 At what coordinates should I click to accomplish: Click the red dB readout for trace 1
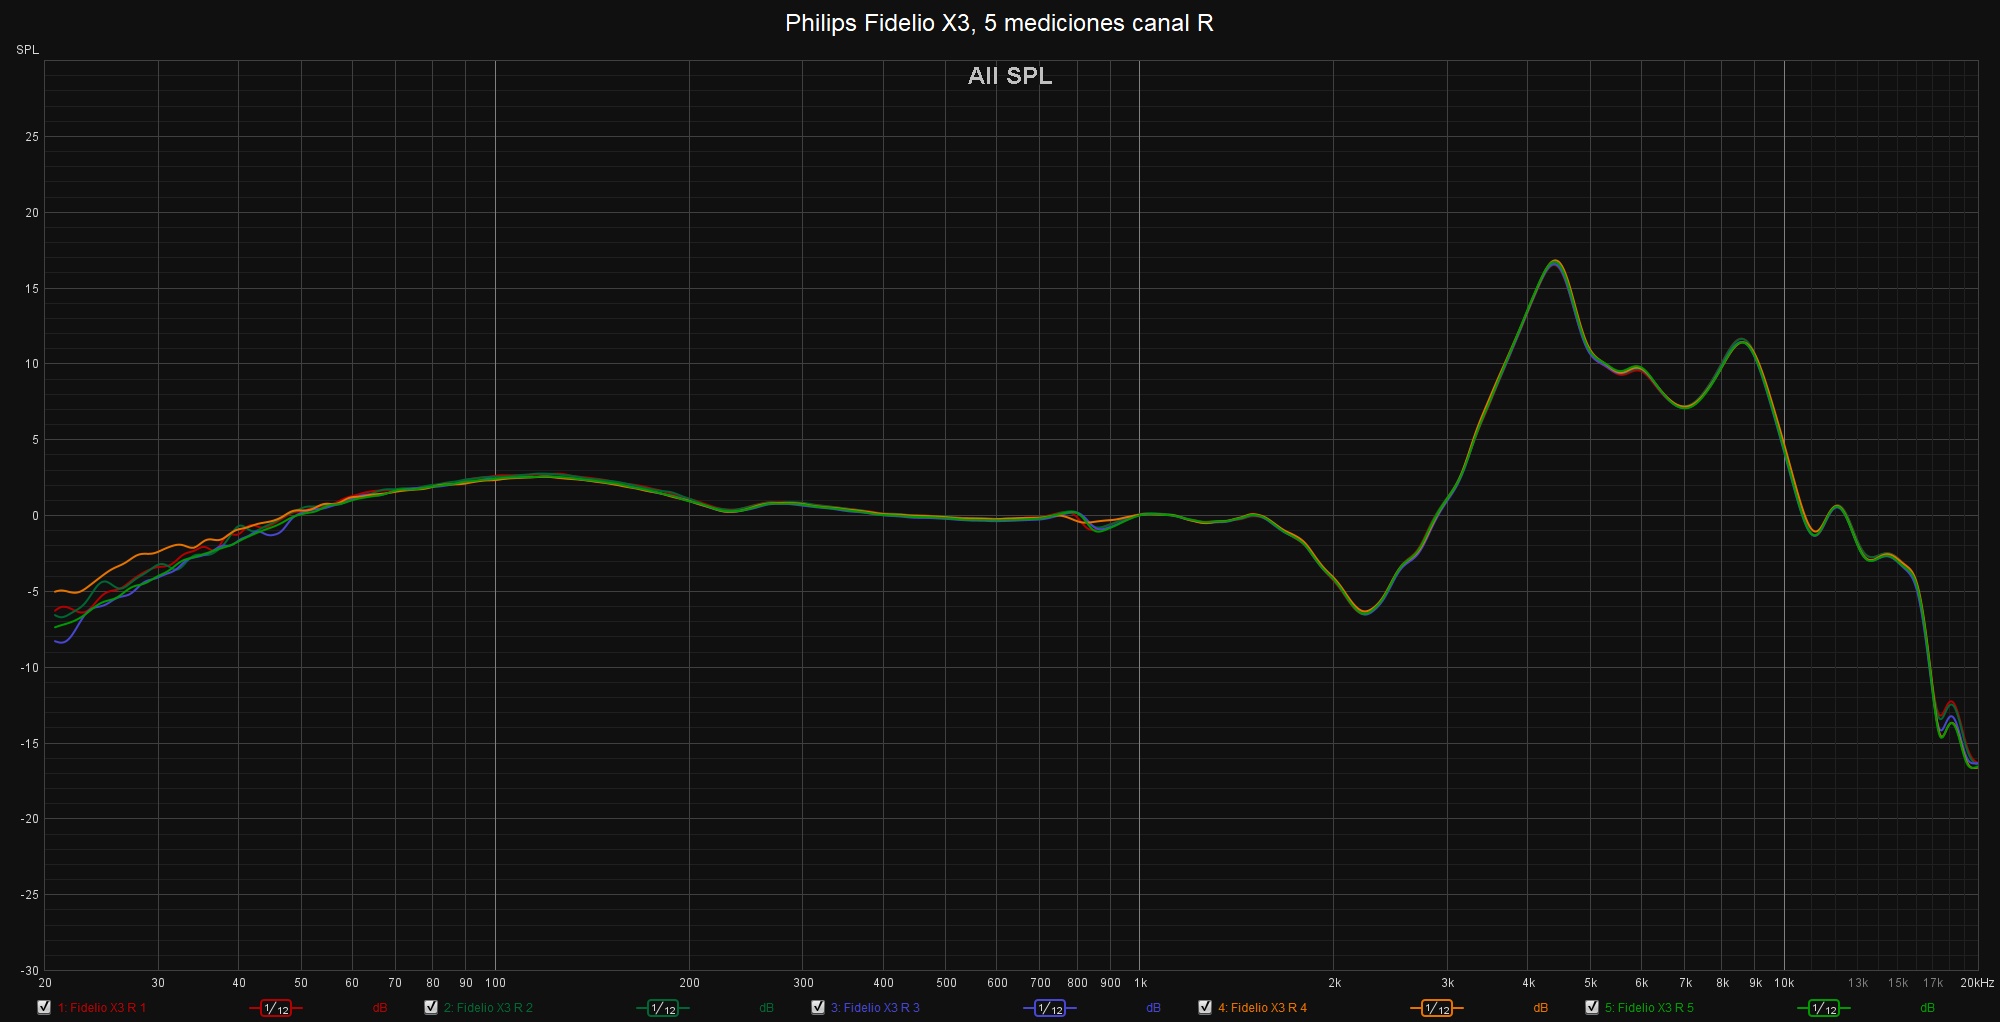click(x=380, y=1008)
